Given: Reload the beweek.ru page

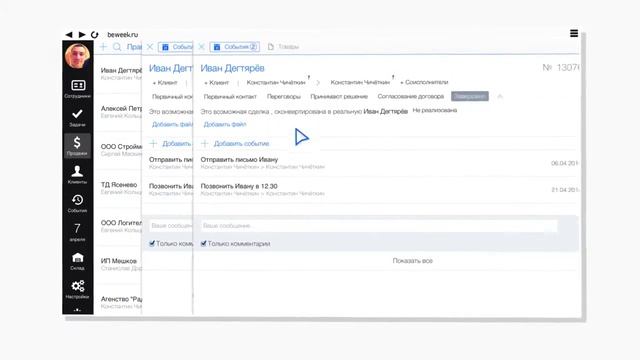Looking at the screenshot, I should 95,35.
